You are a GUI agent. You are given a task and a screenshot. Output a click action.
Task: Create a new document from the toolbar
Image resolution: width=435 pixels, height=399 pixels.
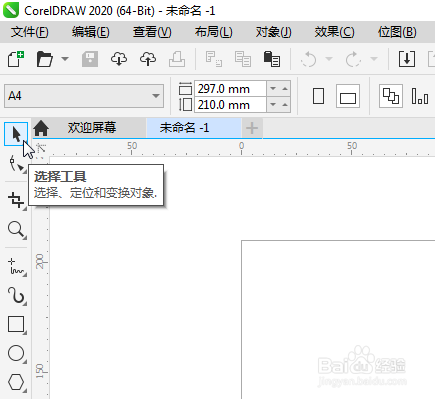tap(16, 59)
